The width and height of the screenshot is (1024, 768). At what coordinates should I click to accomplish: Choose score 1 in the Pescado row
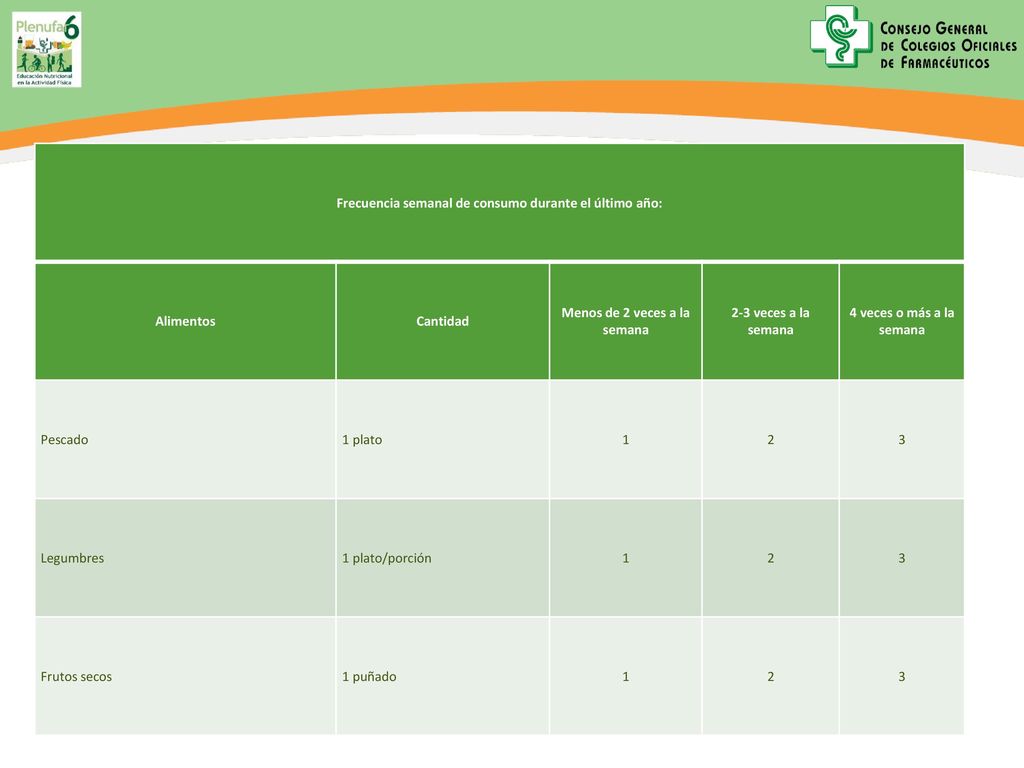(x=626, y=440)
